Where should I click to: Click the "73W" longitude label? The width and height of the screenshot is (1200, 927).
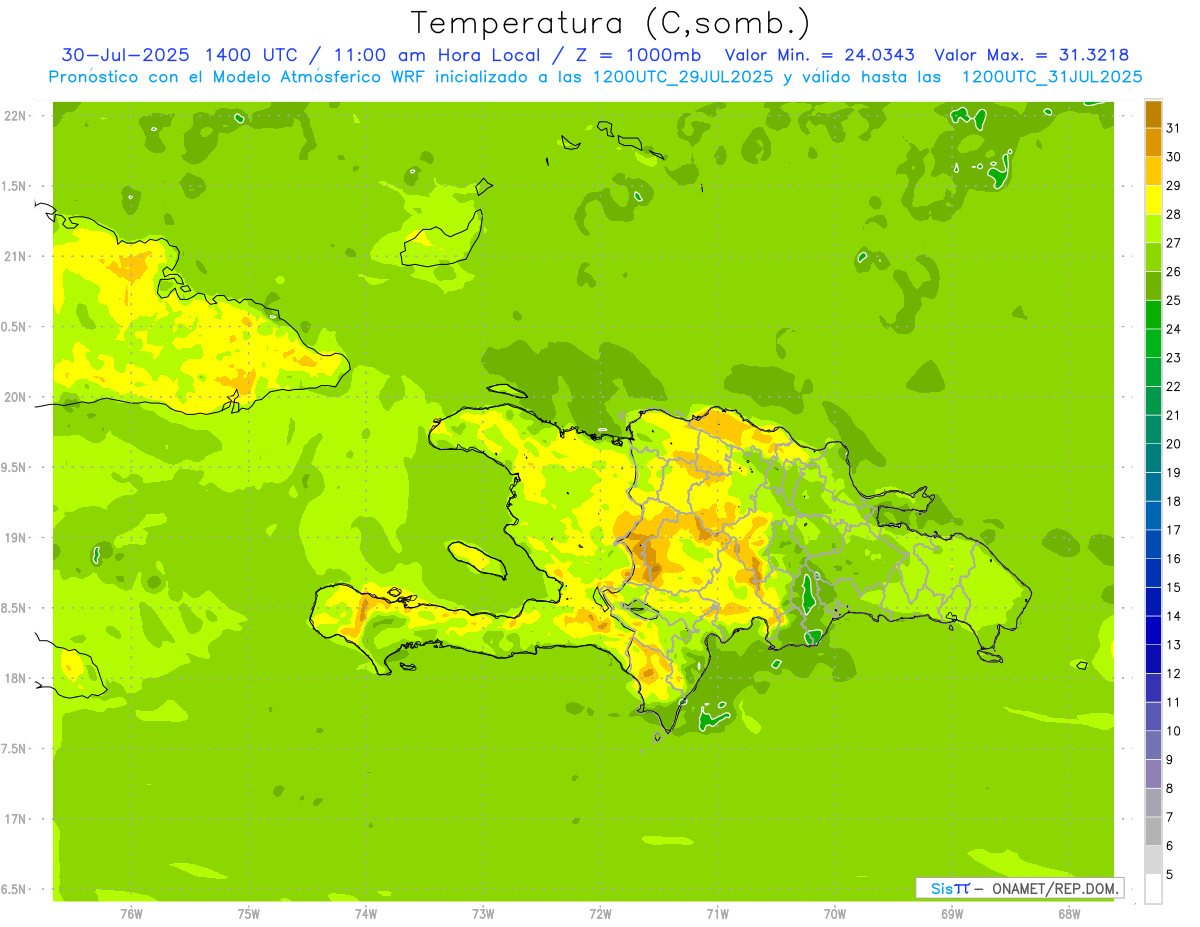pos(483,914)
